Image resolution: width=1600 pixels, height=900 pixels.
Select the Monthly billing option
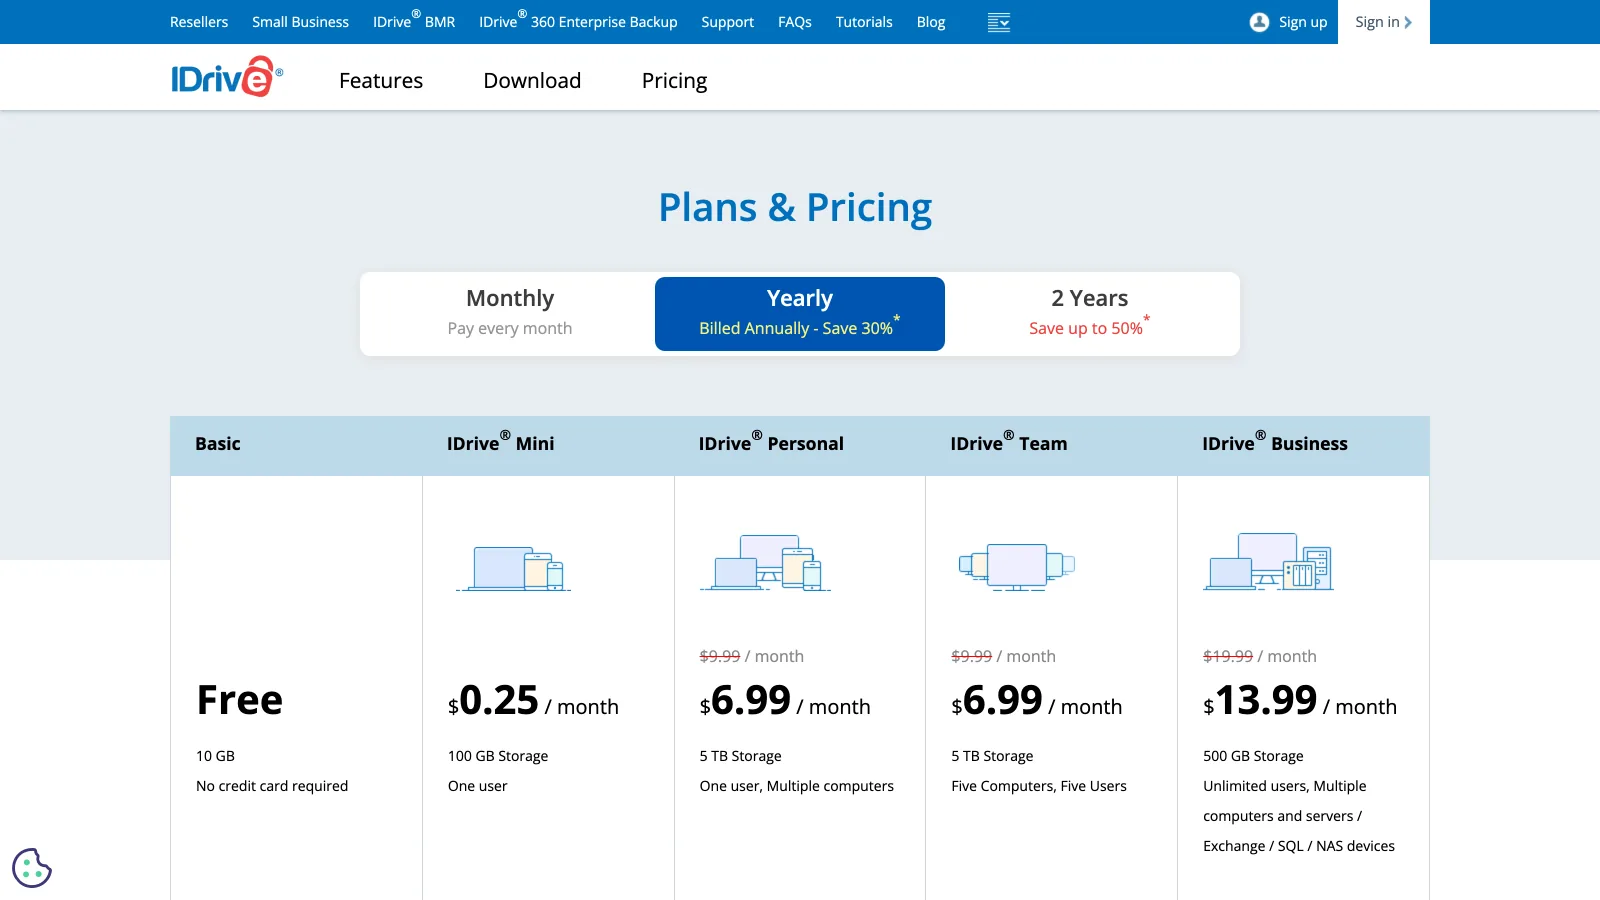pos(510,314)
